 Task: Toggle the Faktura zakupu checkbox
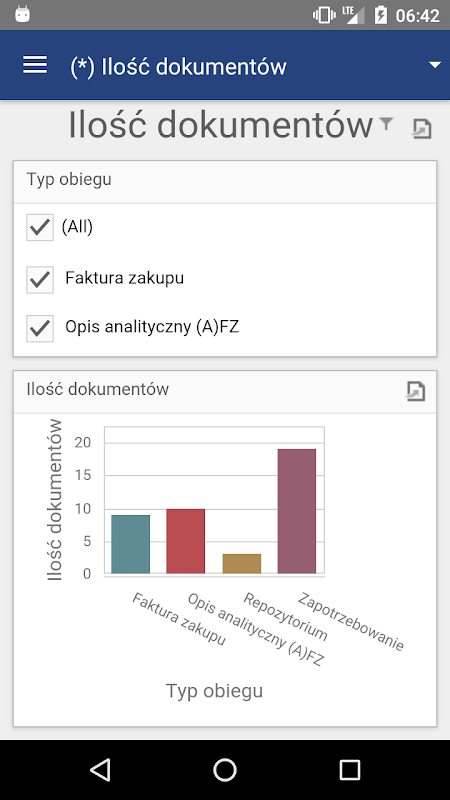[x=40, y=280]
